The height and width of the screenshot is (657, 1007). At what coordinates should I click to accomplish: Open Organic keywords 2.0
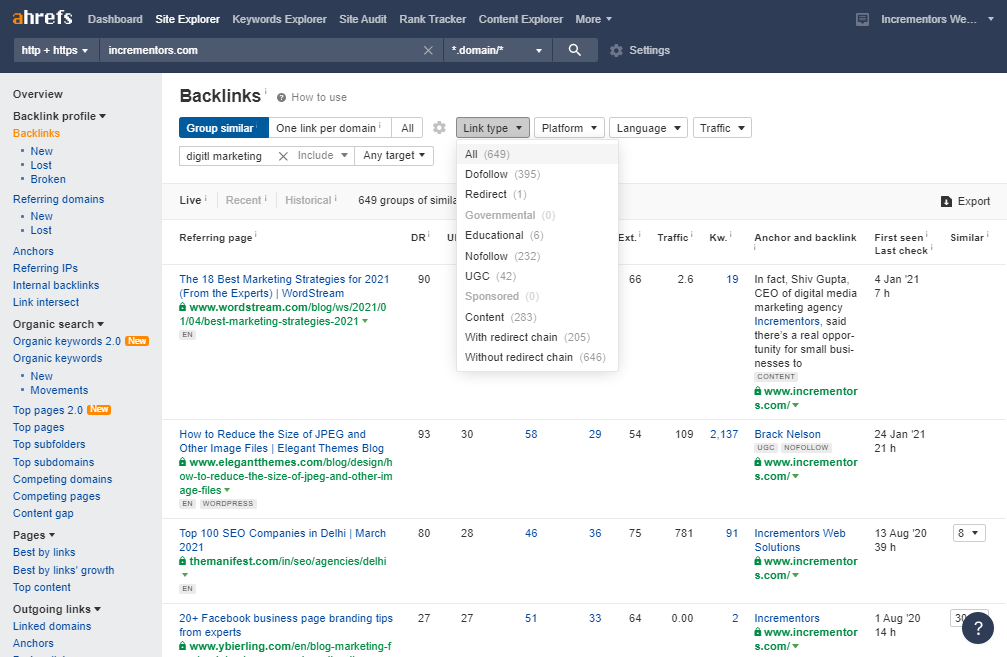(67, 341)
